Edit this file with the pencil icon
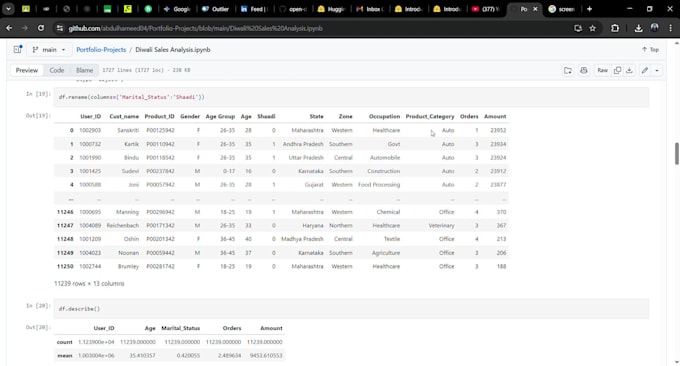680x366 pixels. pos(645,70)
